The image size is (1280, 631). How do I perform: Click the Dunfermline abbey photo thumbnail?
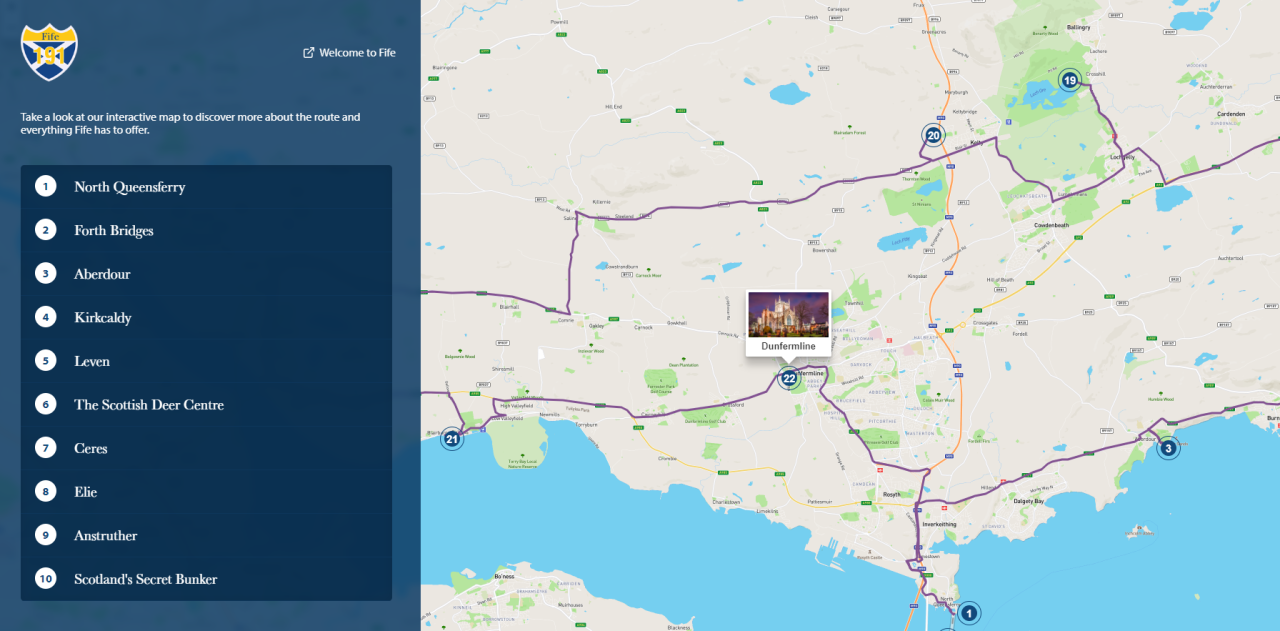788,317
